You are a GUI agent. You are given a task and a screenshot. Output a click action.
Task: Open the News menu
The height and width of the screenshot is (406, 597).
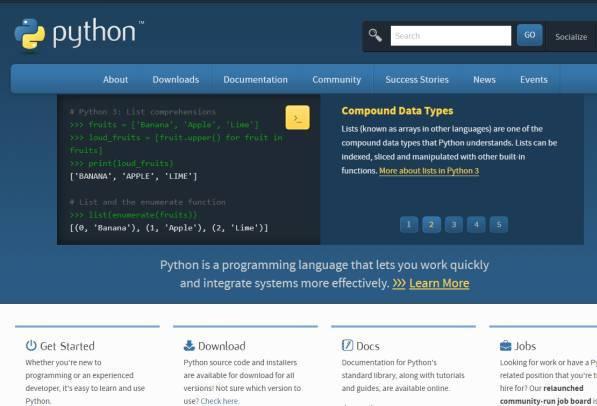coord(484,80)
